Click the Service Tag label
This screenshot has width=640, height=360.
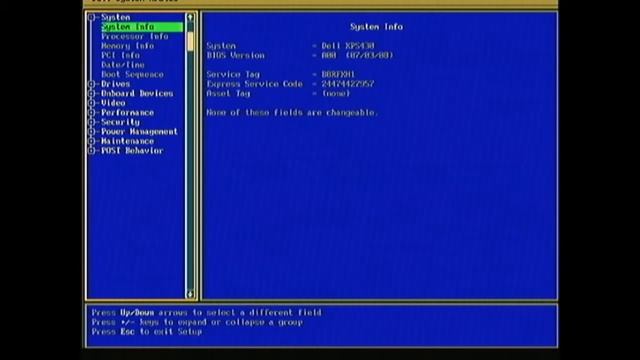tap(233, 74)
